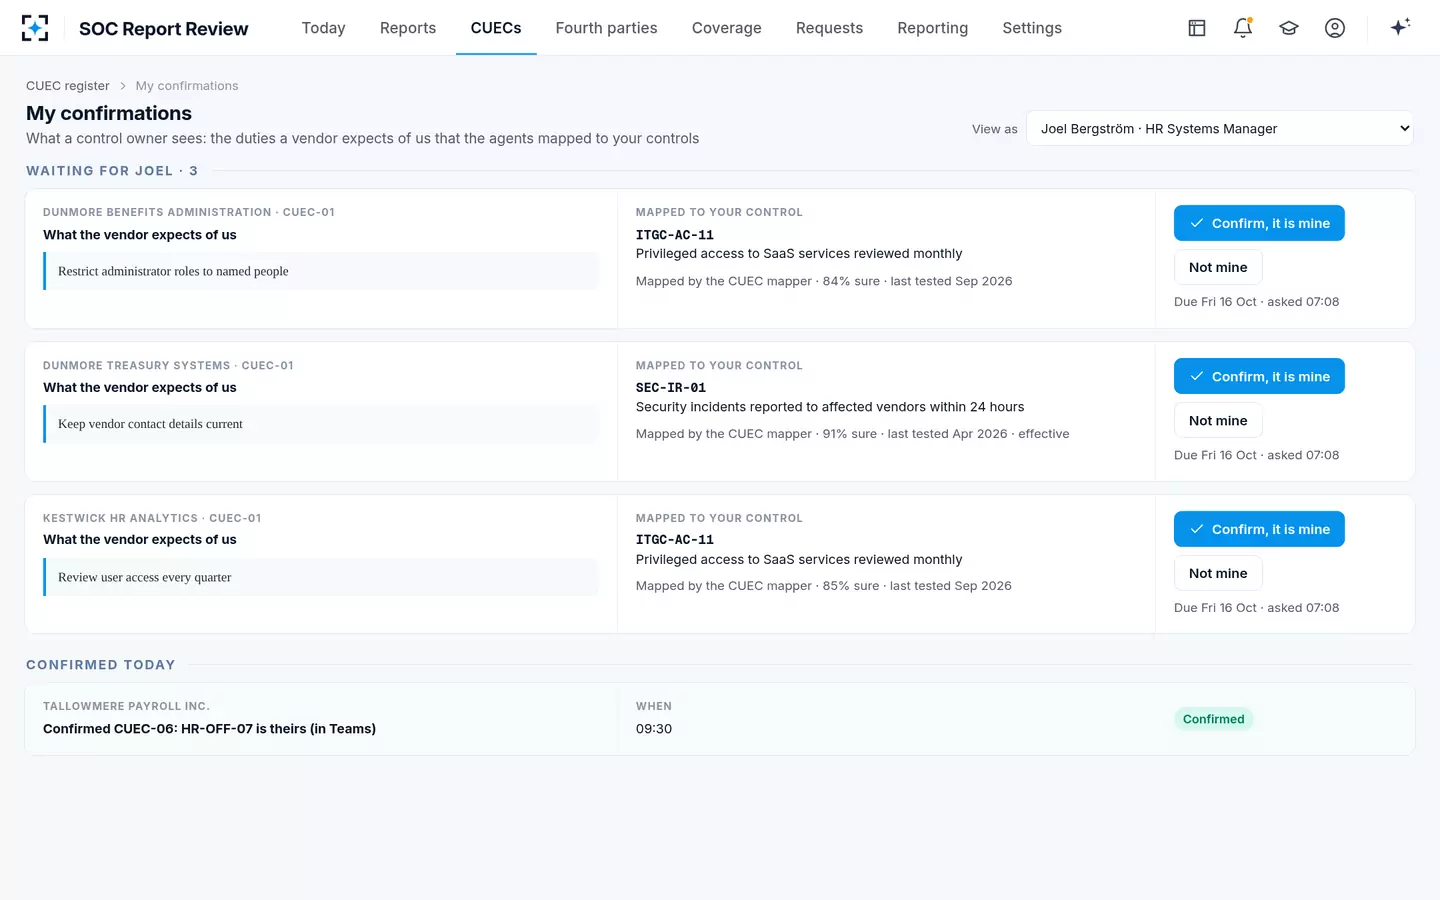Click the CUEC register breadcrumb link
The image size is (1440, 900).
point(68,86)
